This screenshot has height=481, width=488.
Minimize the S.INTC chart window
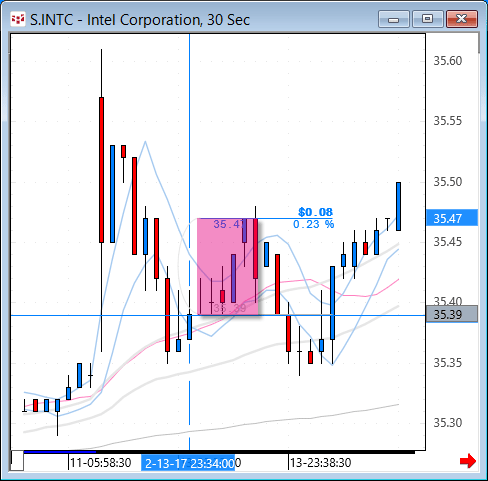[394, 19]
